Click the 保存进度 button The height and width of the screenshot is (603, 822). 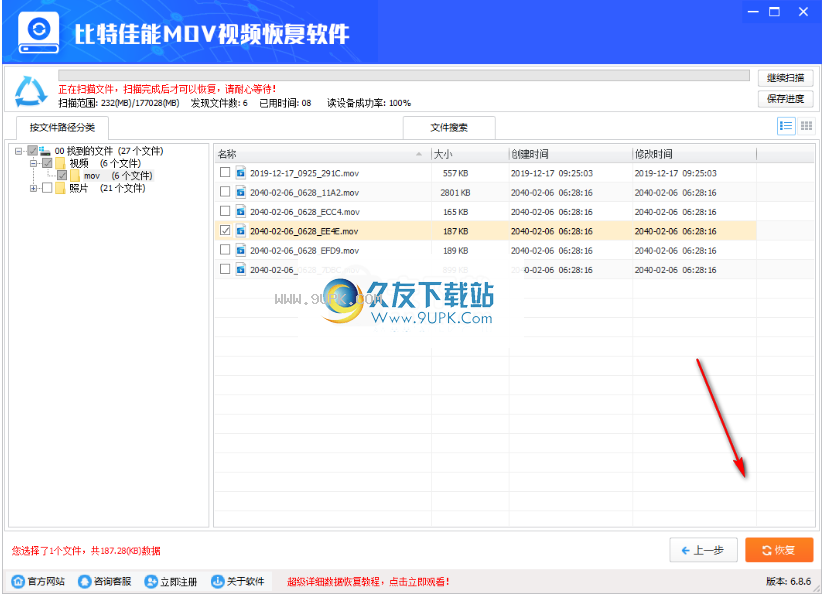(x=785, y=99)
